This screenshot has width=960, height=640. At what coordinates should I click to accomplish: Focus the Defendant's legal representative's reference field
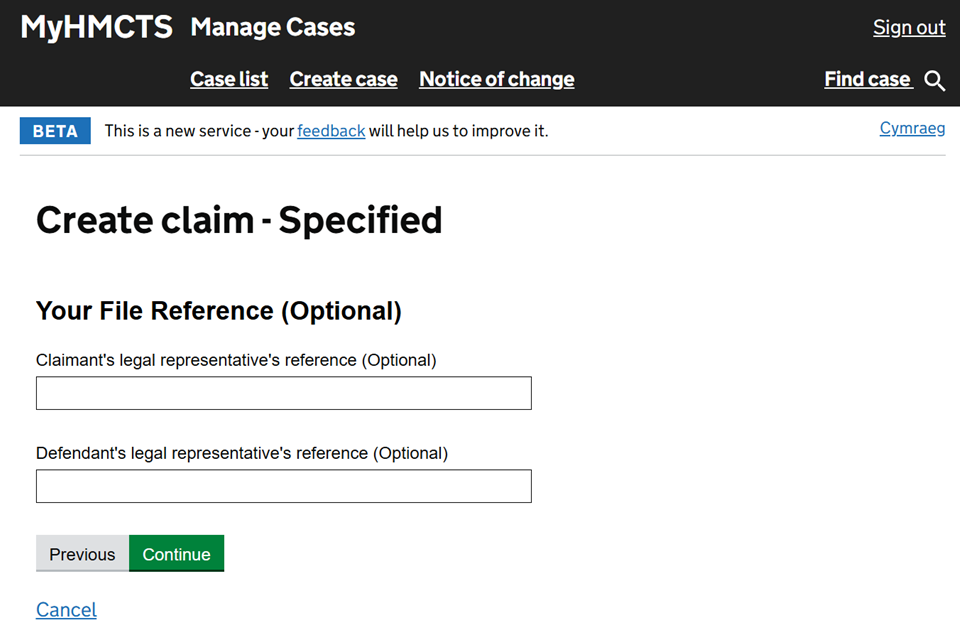(283, 486)
